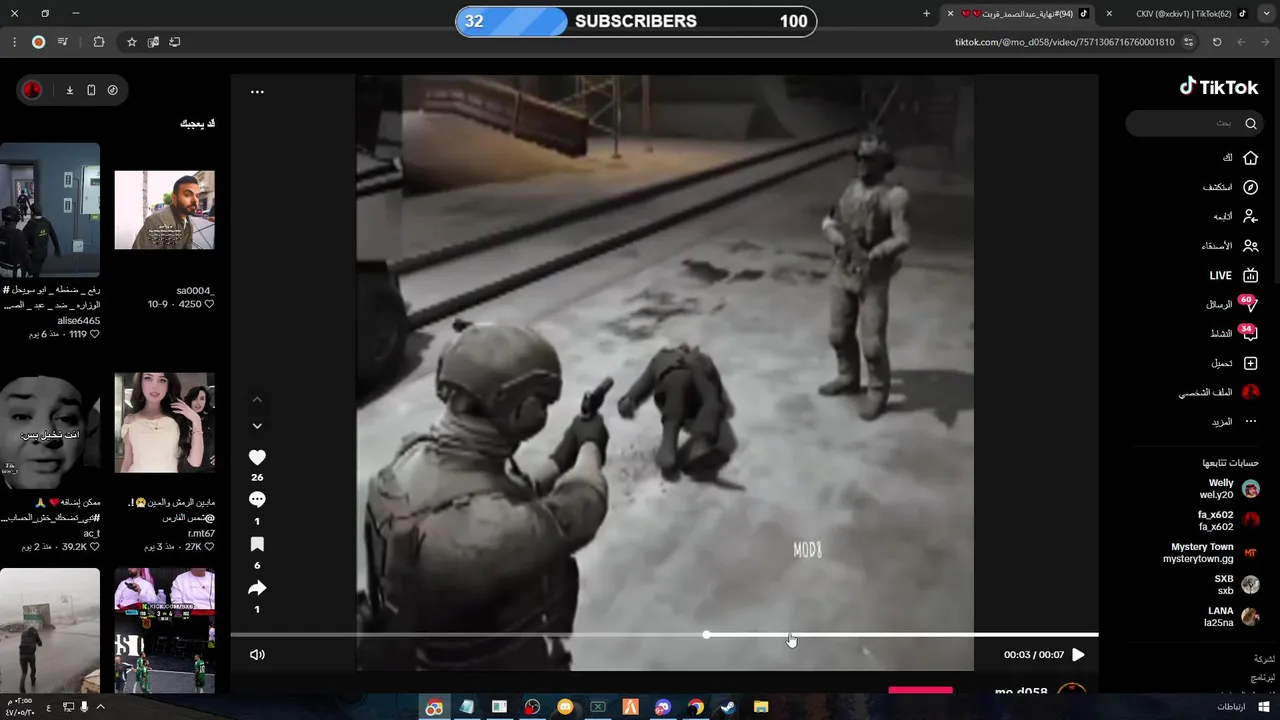Image resolution: width=1280 pixels, height=720 pixels.
Task: Click the browser profile avatar icon
Action: point(38,42)
